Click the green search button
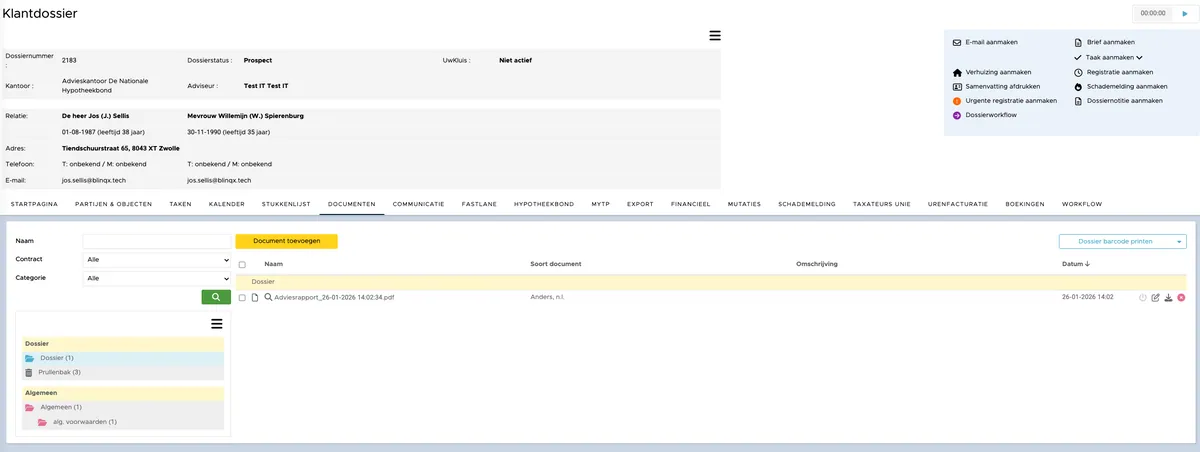1200x452 pixels. [x=215, y=297]
